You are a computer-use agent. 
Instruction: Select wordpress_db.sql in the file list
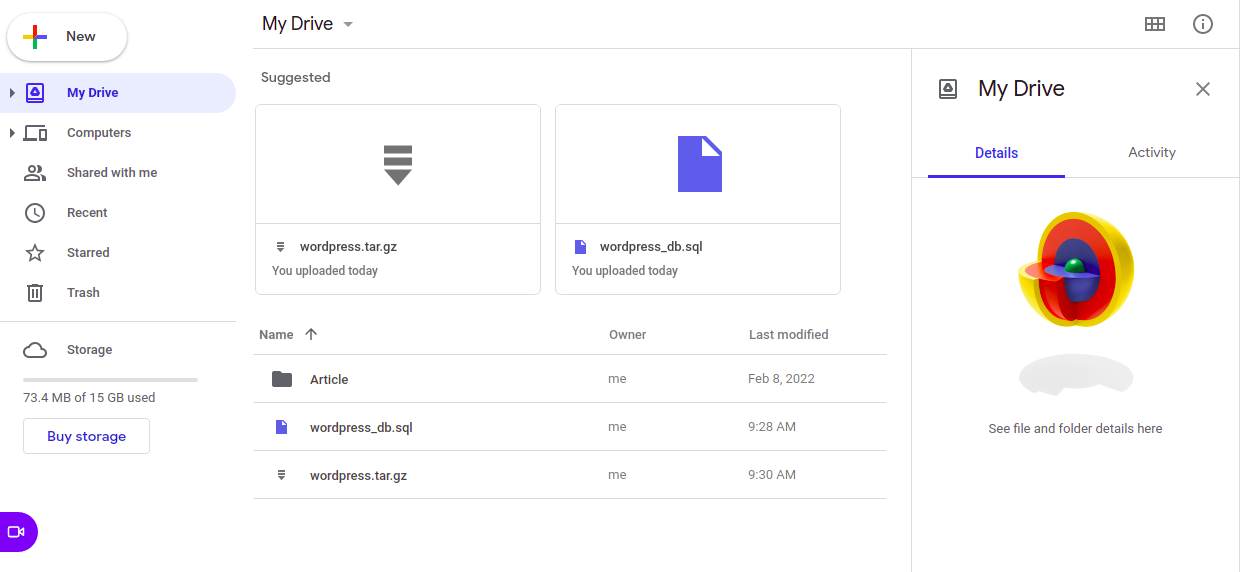pyautogui.click(x=570, y=427)
